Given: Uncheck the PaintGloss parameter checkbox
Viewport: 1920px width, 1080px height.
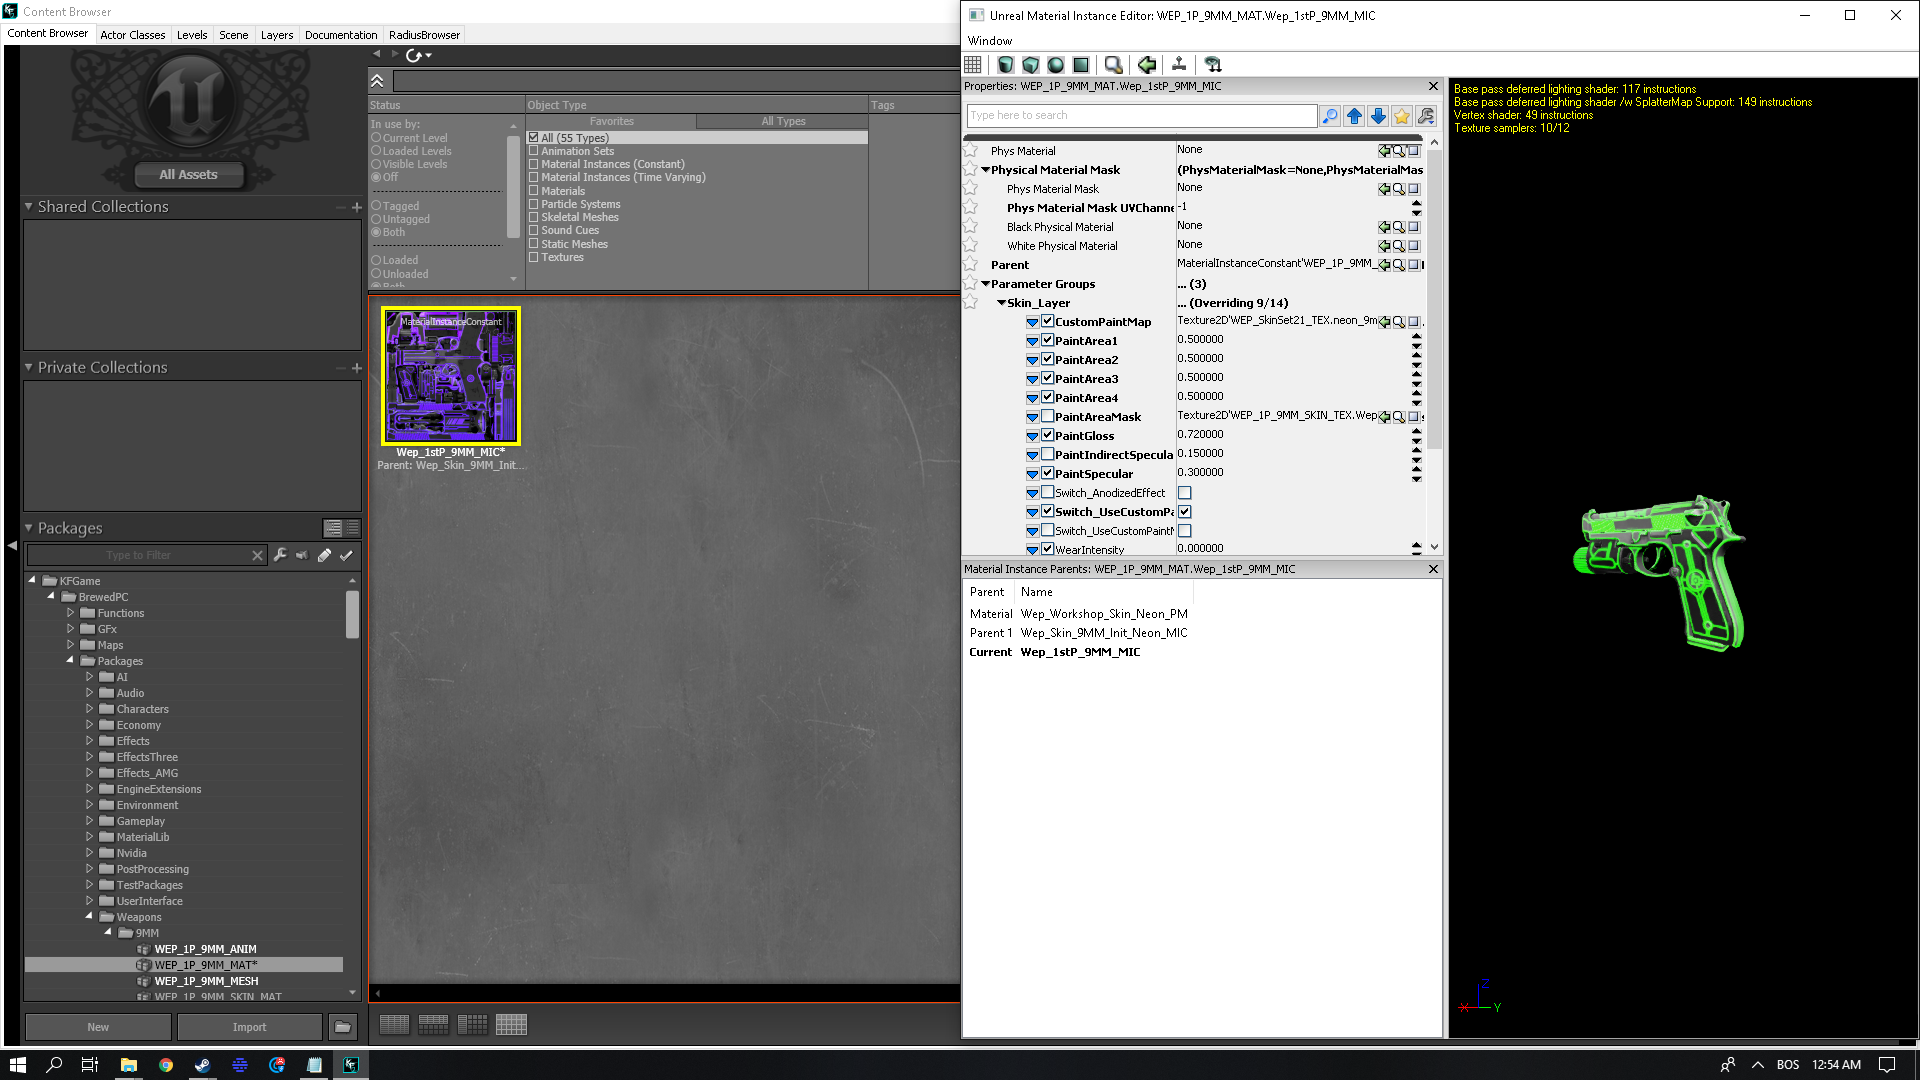Looking at the screenshot, I should click(1048, 435).
